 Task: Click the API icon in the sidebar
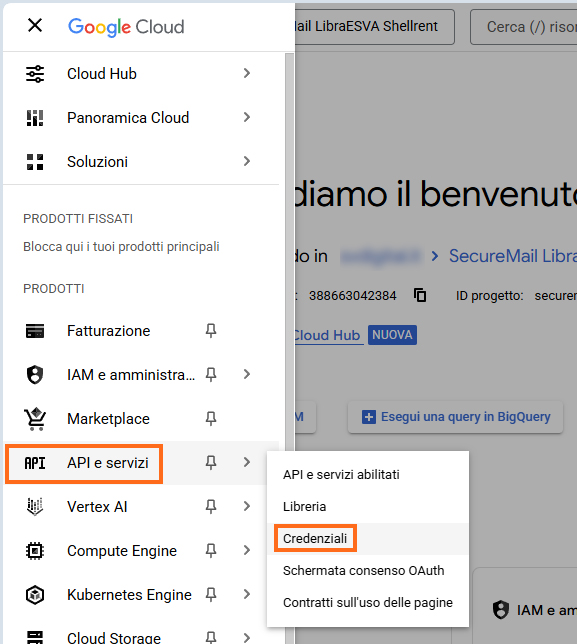[35, 463]
